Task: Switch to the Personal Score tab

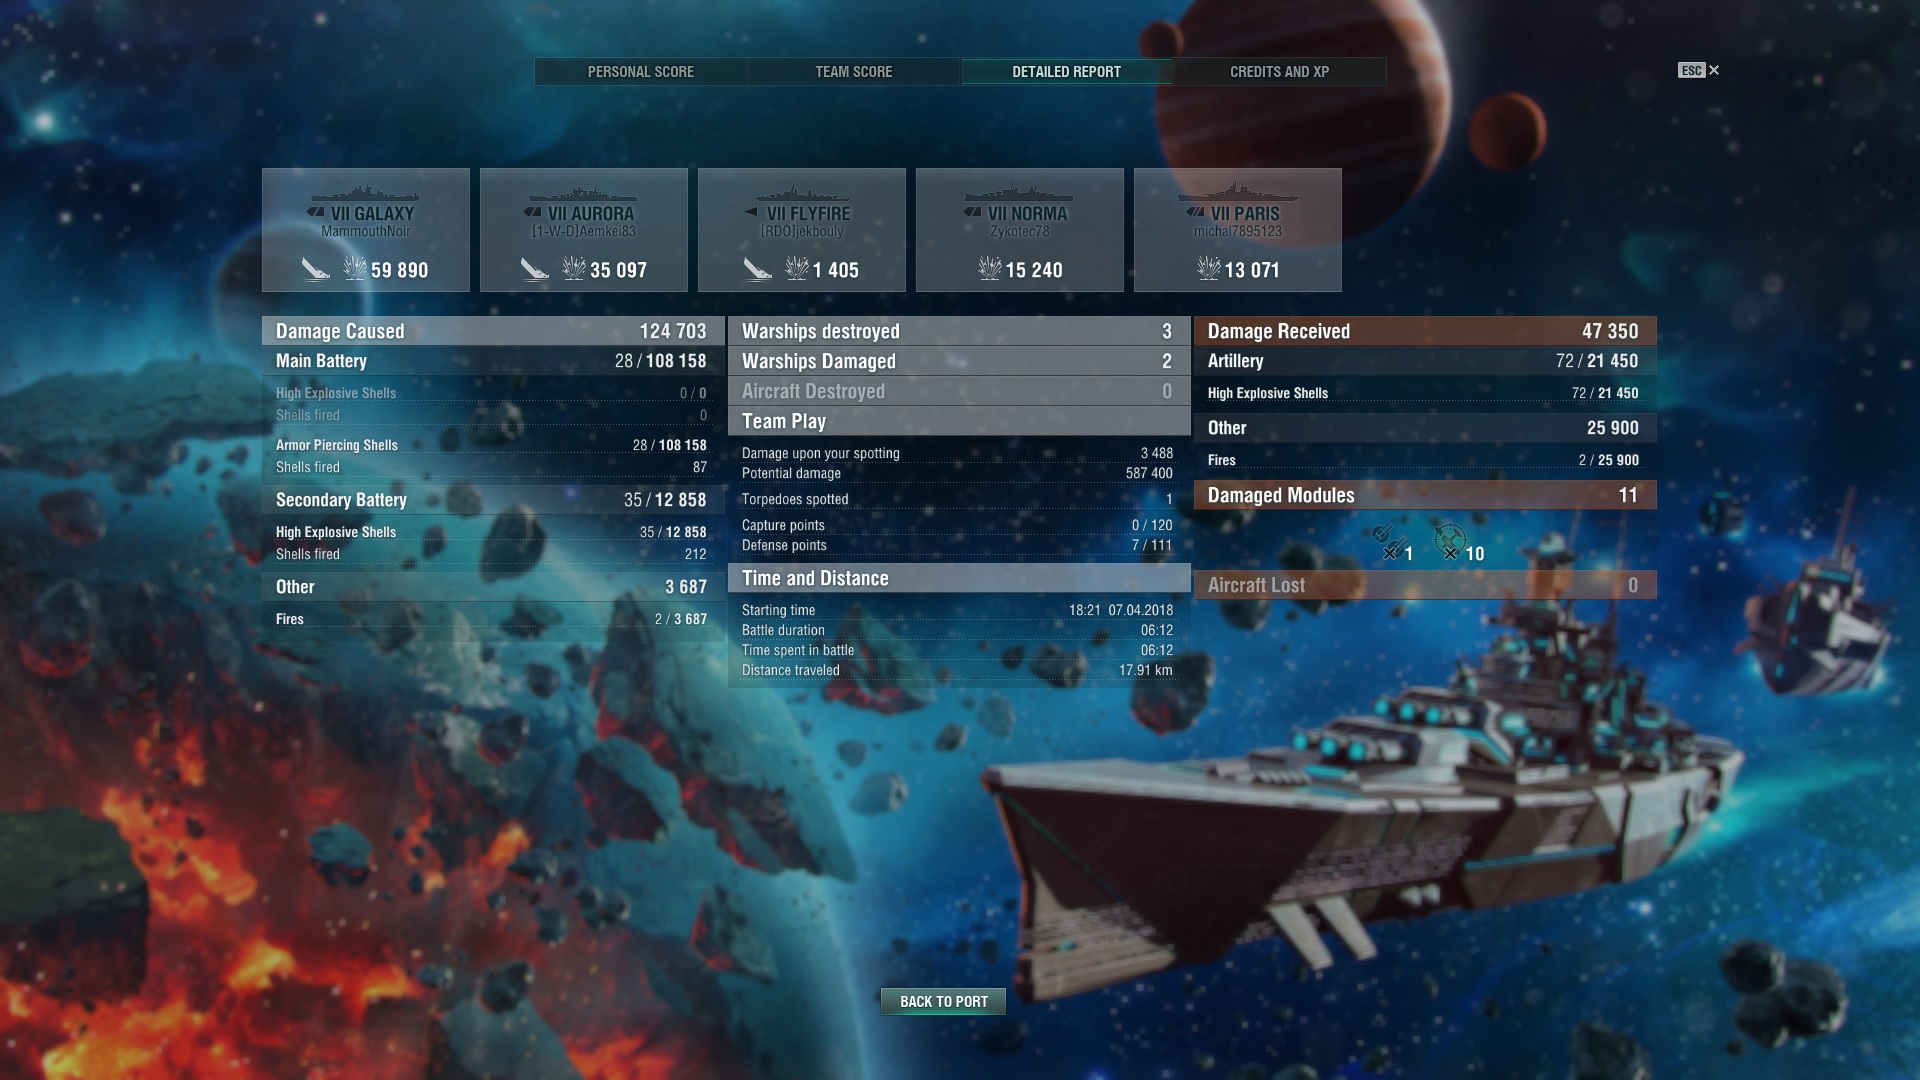Action: [641, 72]
